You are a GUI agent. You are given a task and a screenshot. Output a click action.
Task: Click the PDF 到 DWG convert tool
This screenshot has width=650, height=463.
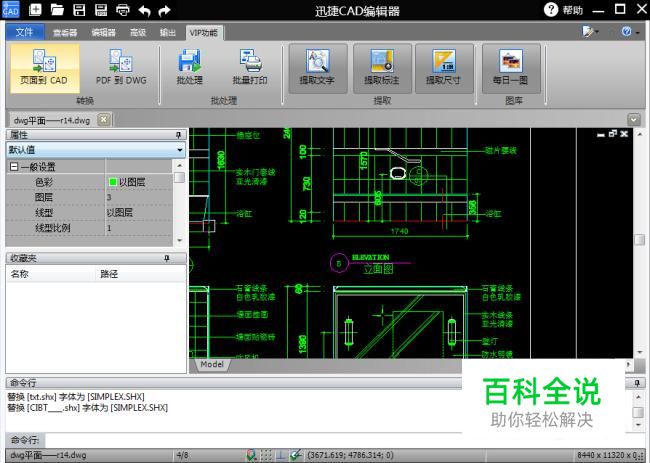pyautogui.click(x=121, y=68)
